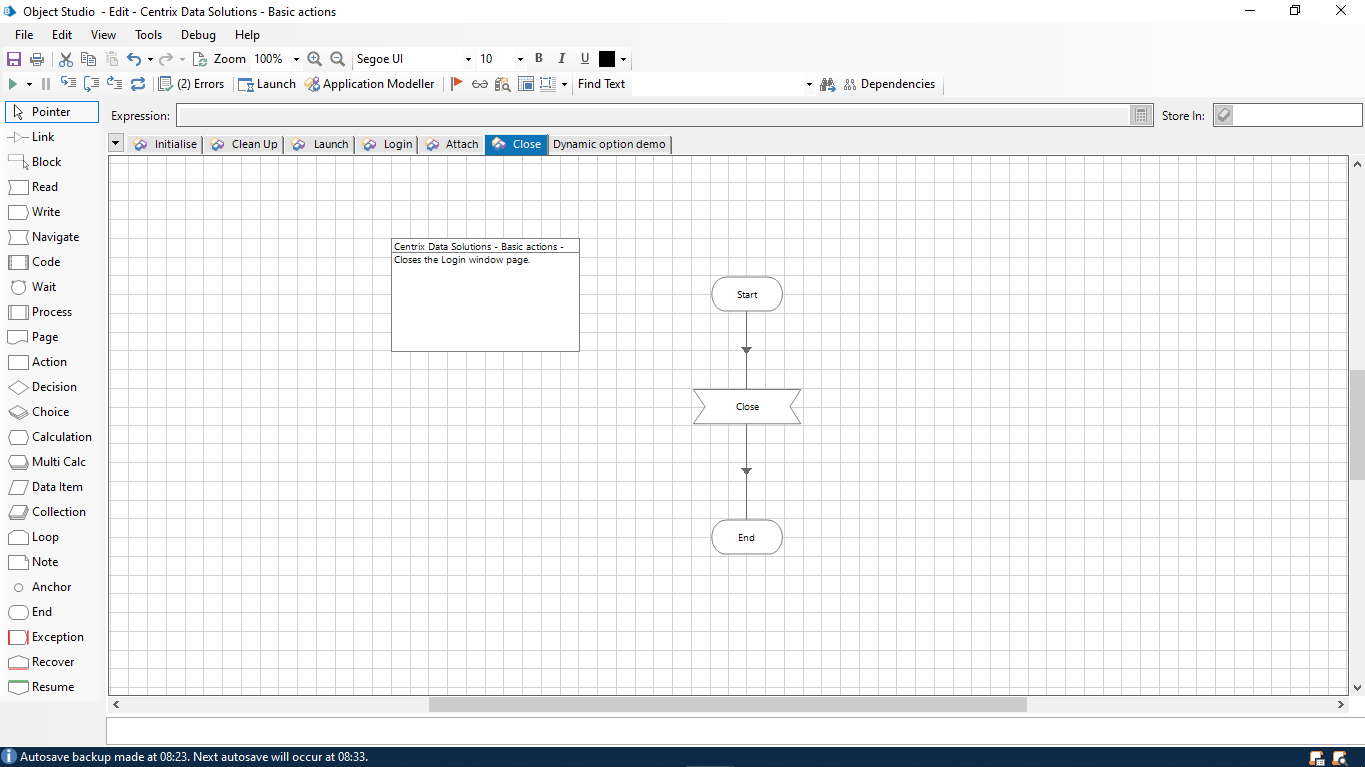Open the font color picker
Viewport: 1365px width, 767px height.
click(625, 59)
